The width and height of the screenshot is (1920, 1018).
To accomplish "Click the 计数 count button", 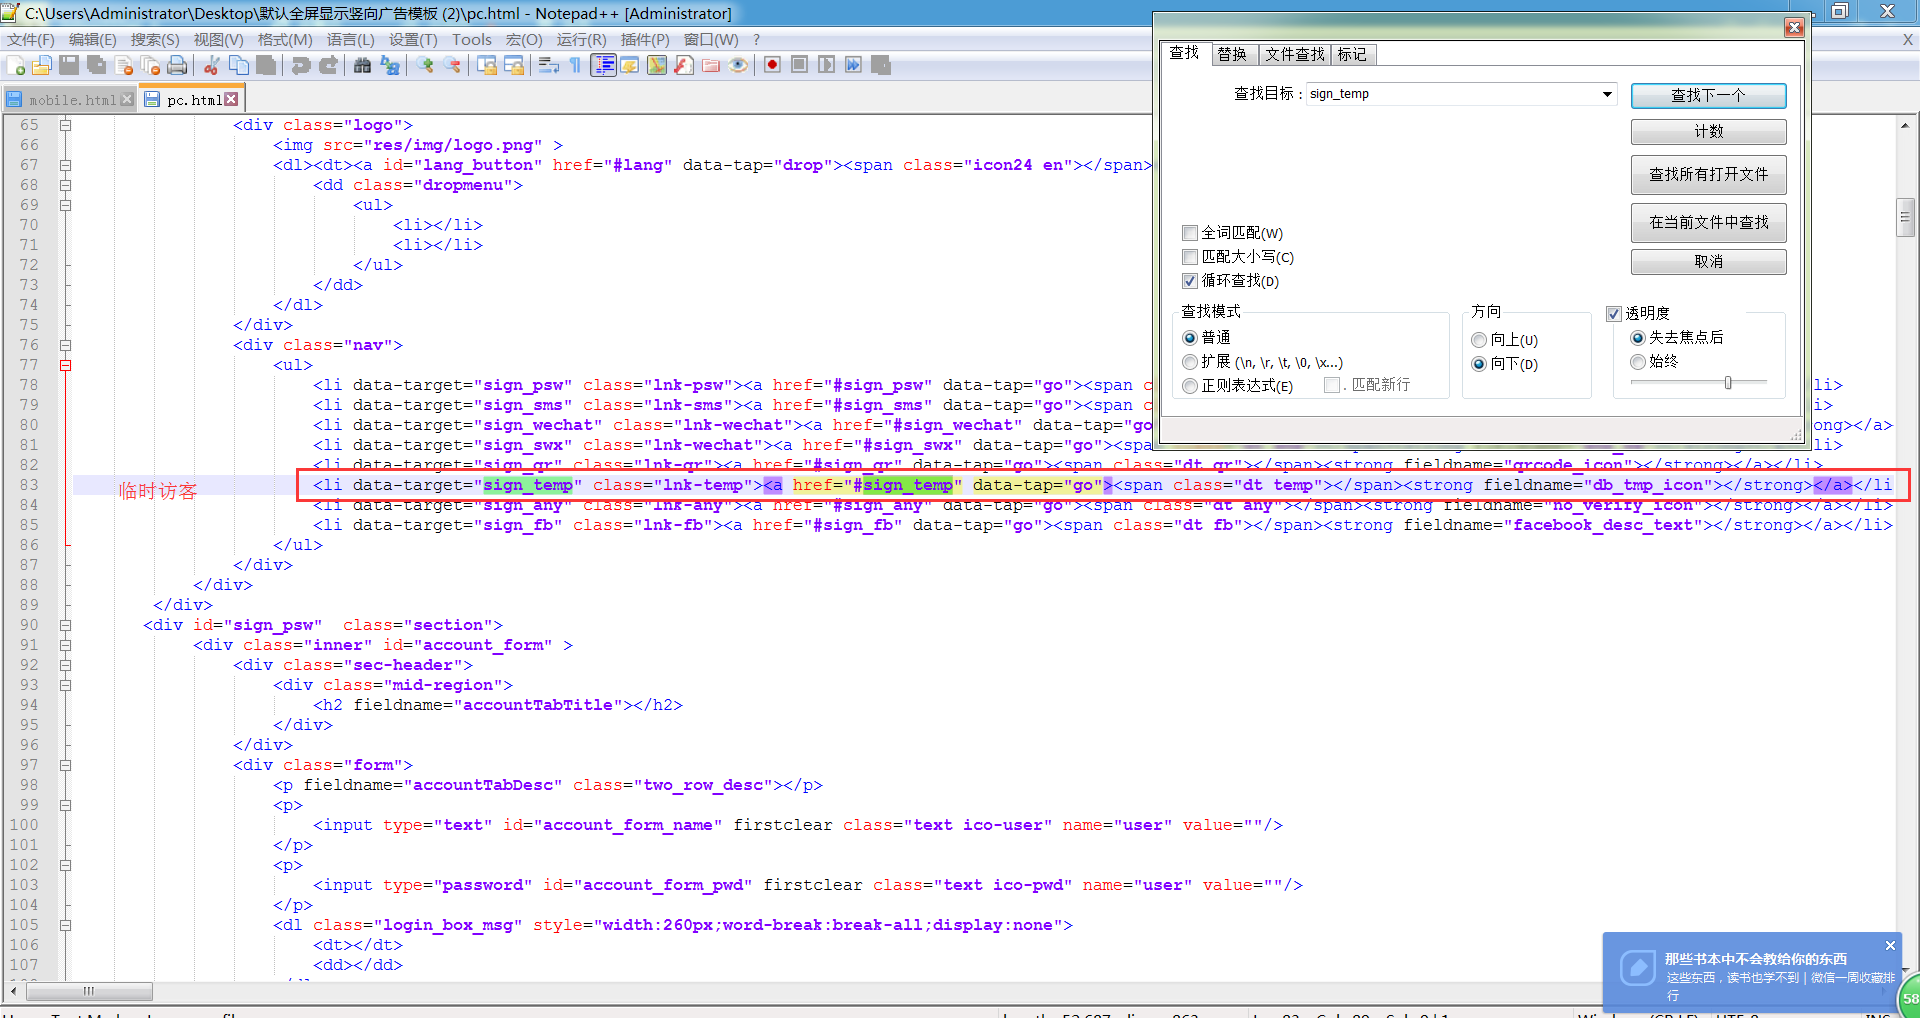I will [x=1708, y=132].
